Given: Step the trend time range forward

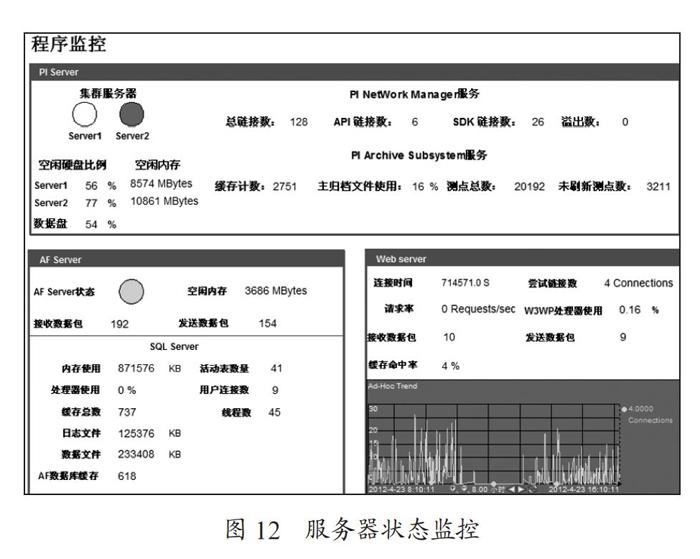Looking at the screenshot, I should (521, 489).
